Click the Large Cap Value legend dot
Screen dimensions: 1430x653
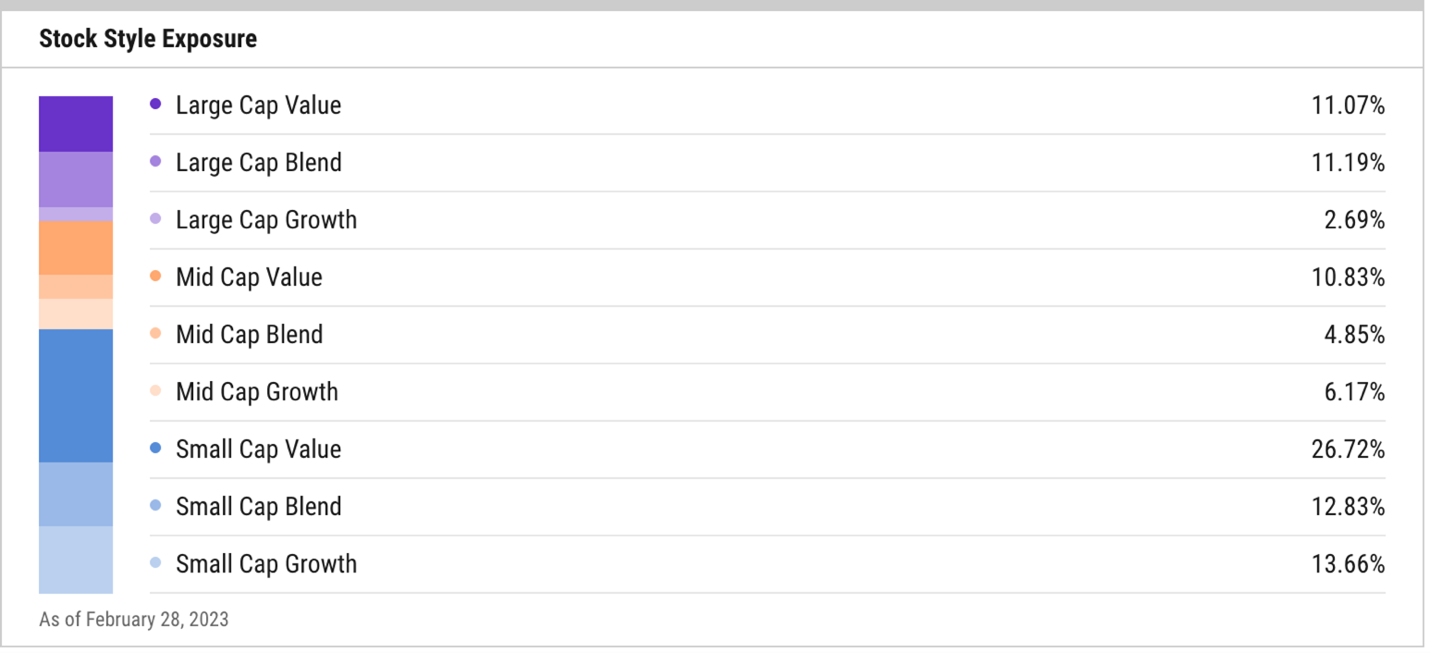[x=155, y=104]
